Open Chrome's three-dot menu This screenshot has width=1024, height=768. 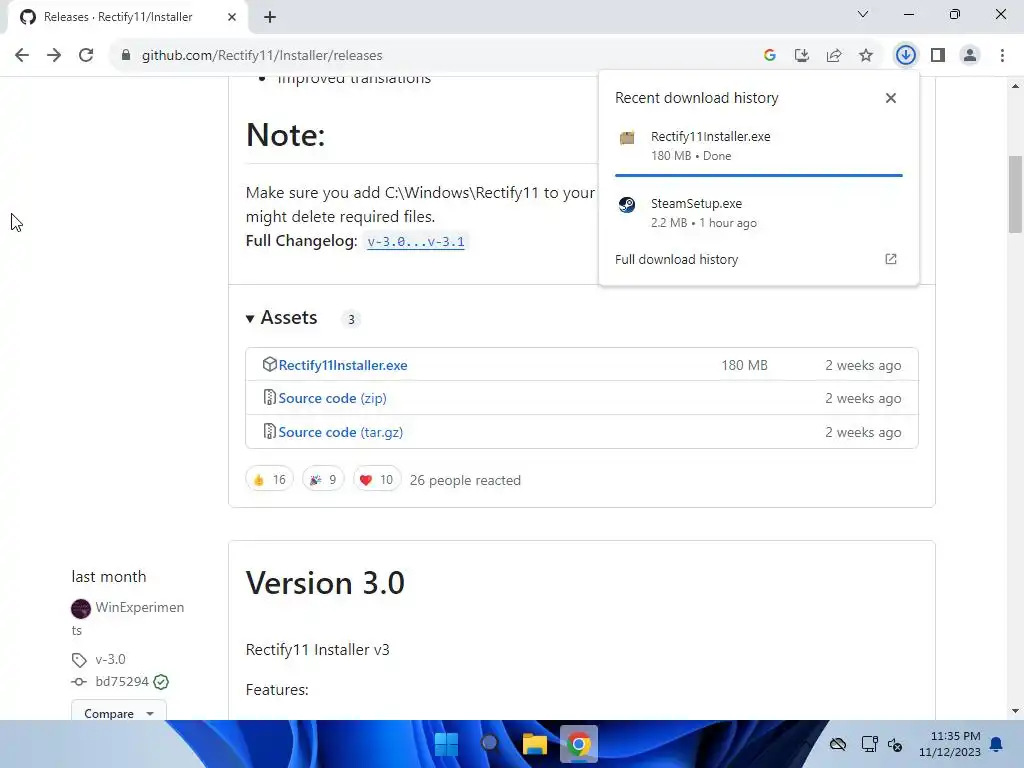[x=1002, y=56]
